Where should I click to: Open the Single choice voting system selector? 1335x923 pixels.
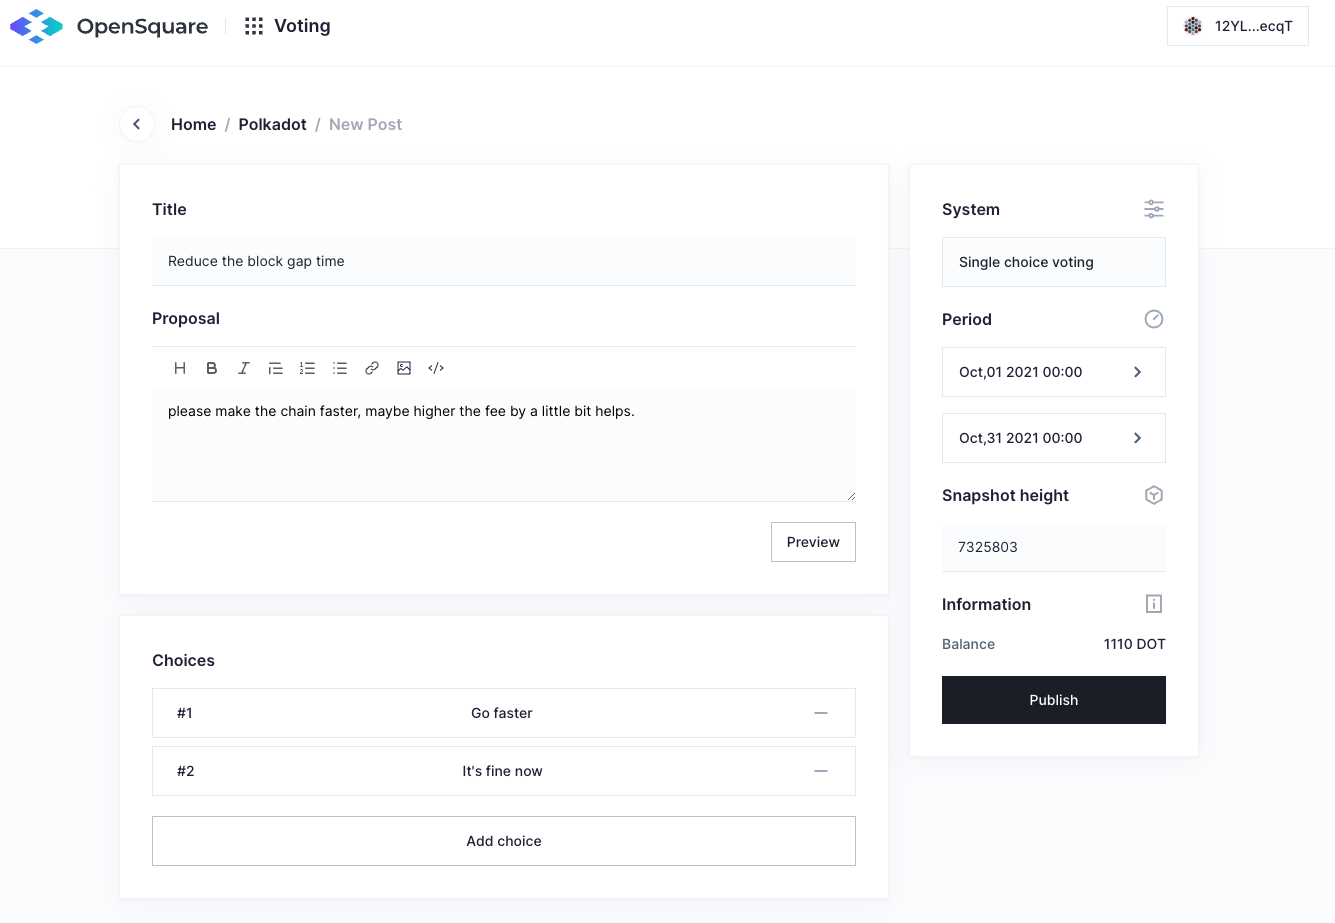tap(1053, 262)
